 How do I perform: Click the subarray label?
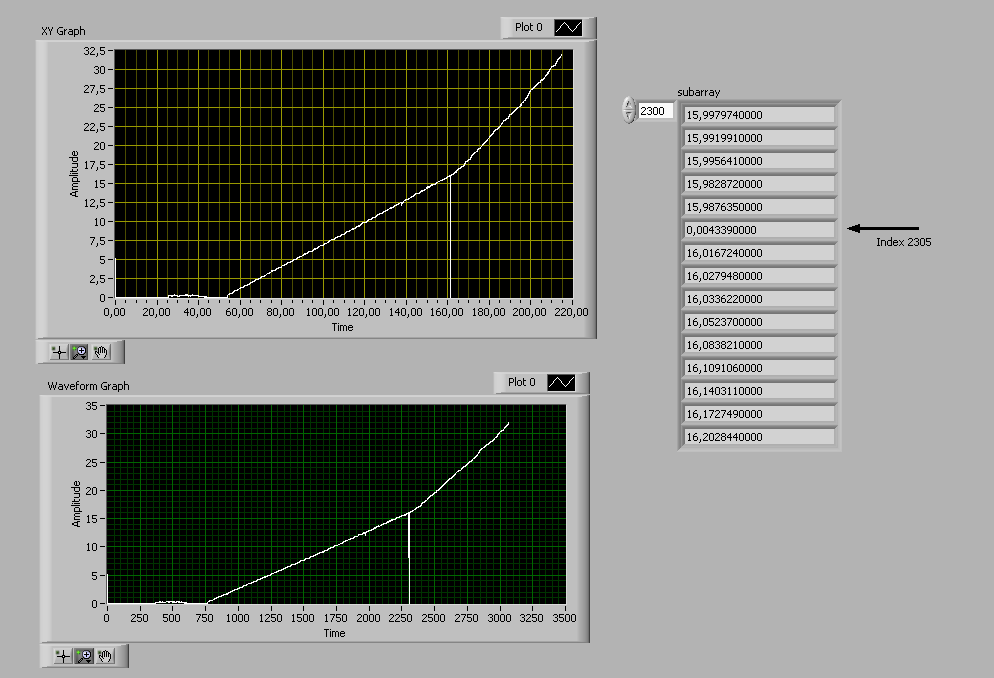tap(699, 93)
